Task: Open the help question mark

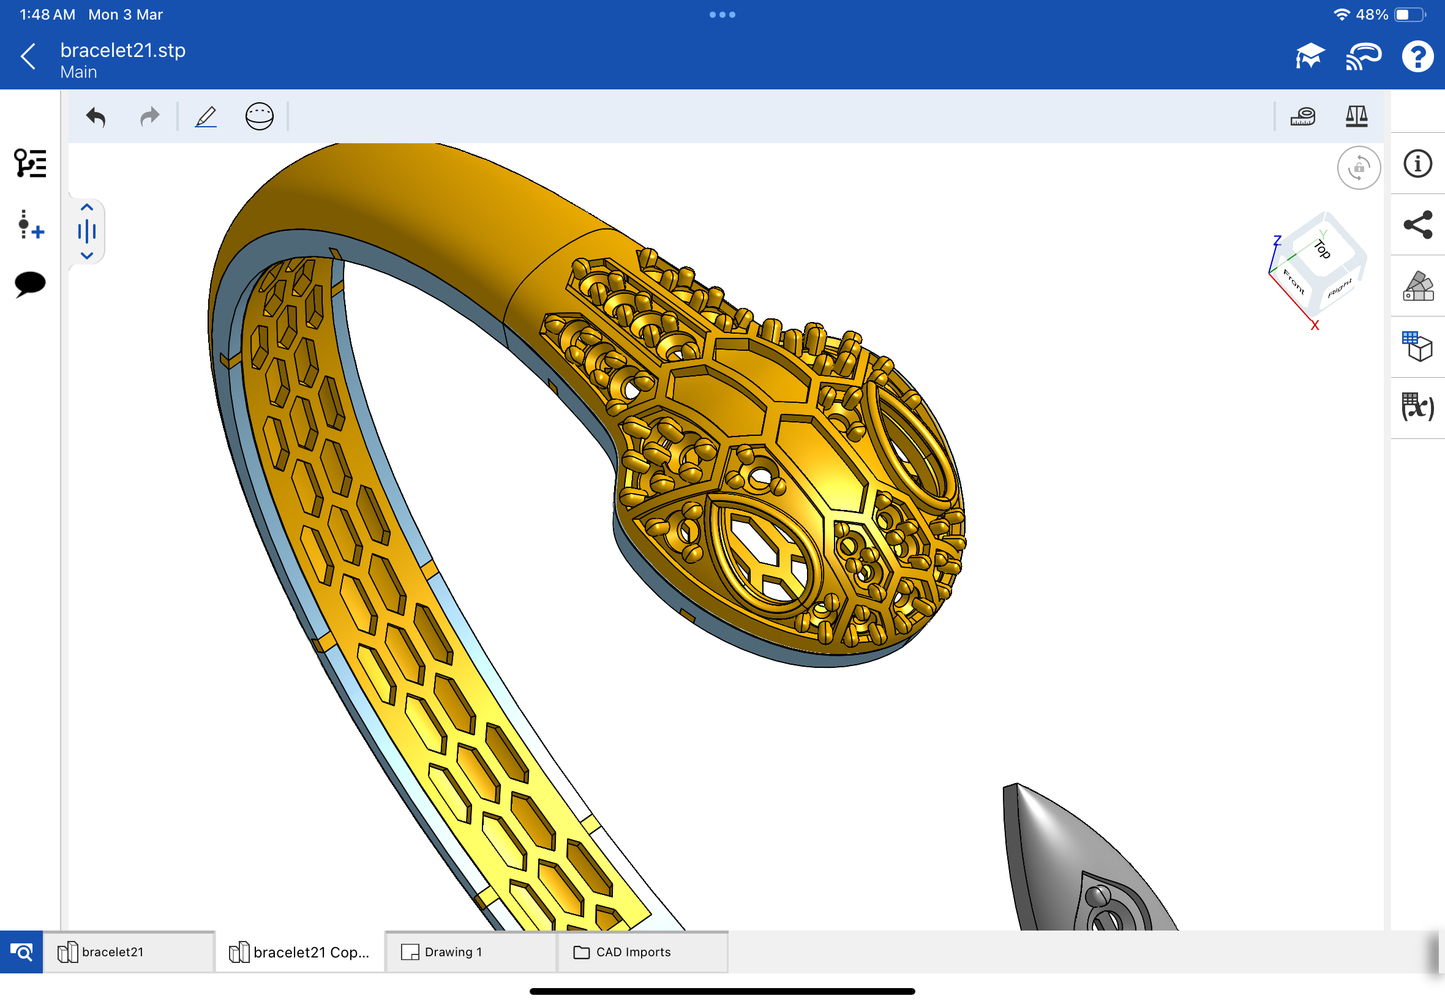Action: (1417, 57)
